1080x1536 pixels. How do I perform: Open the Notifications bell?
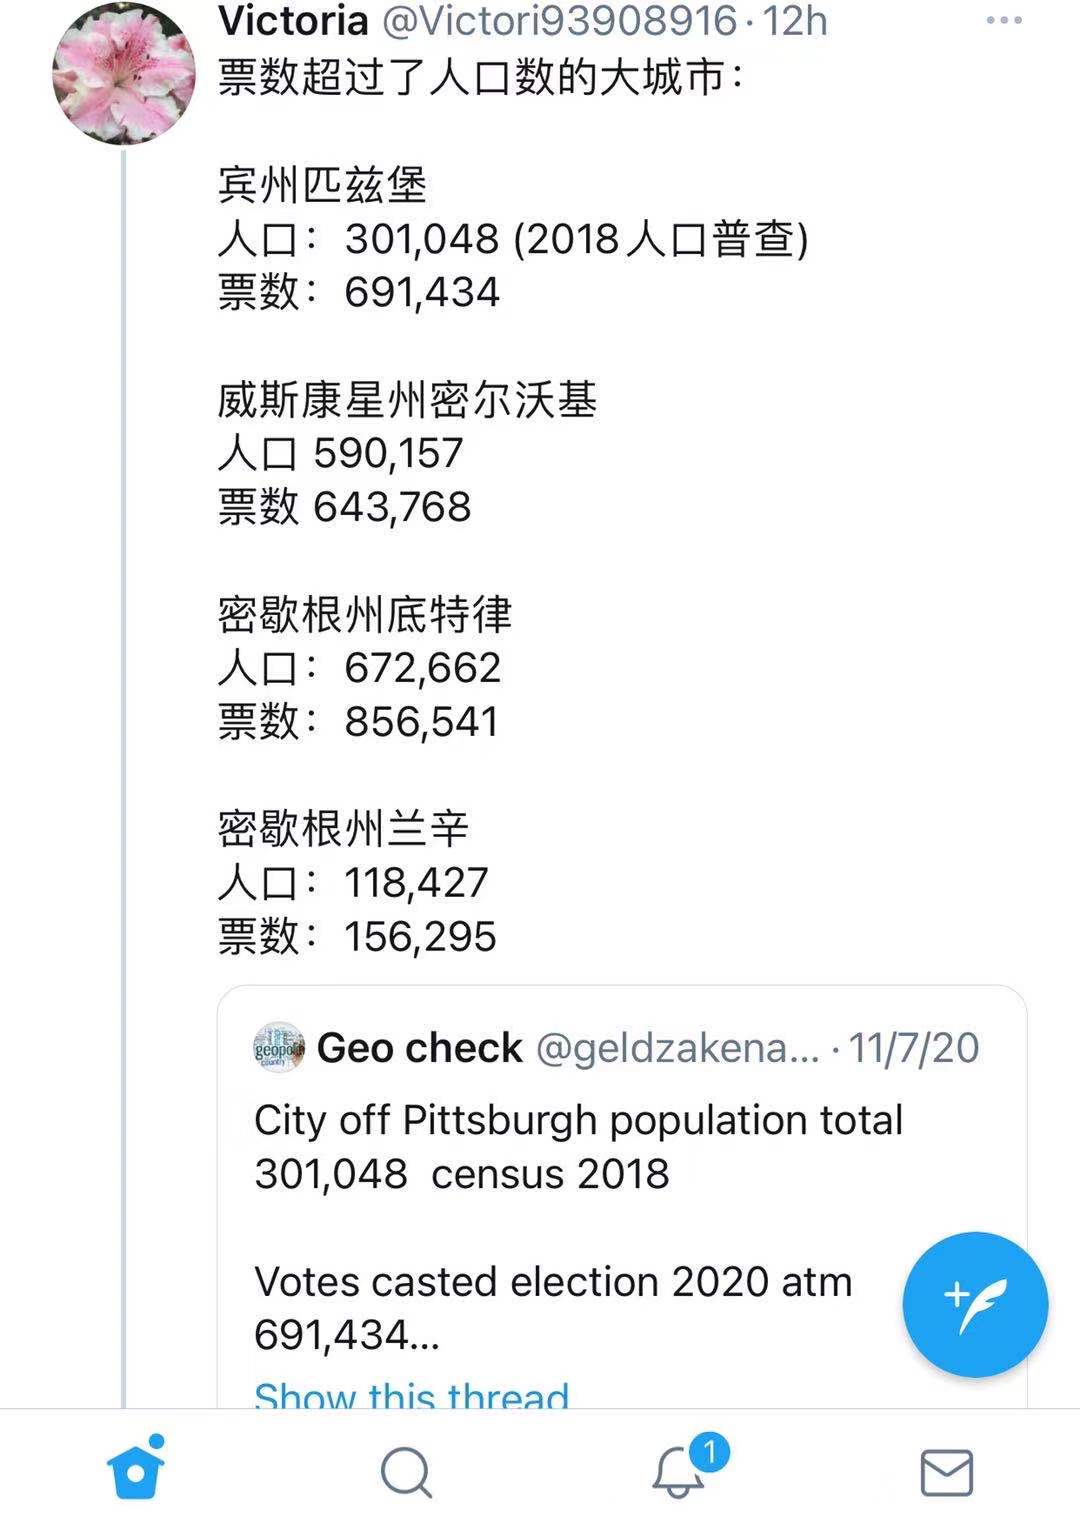coord(678,1473)
